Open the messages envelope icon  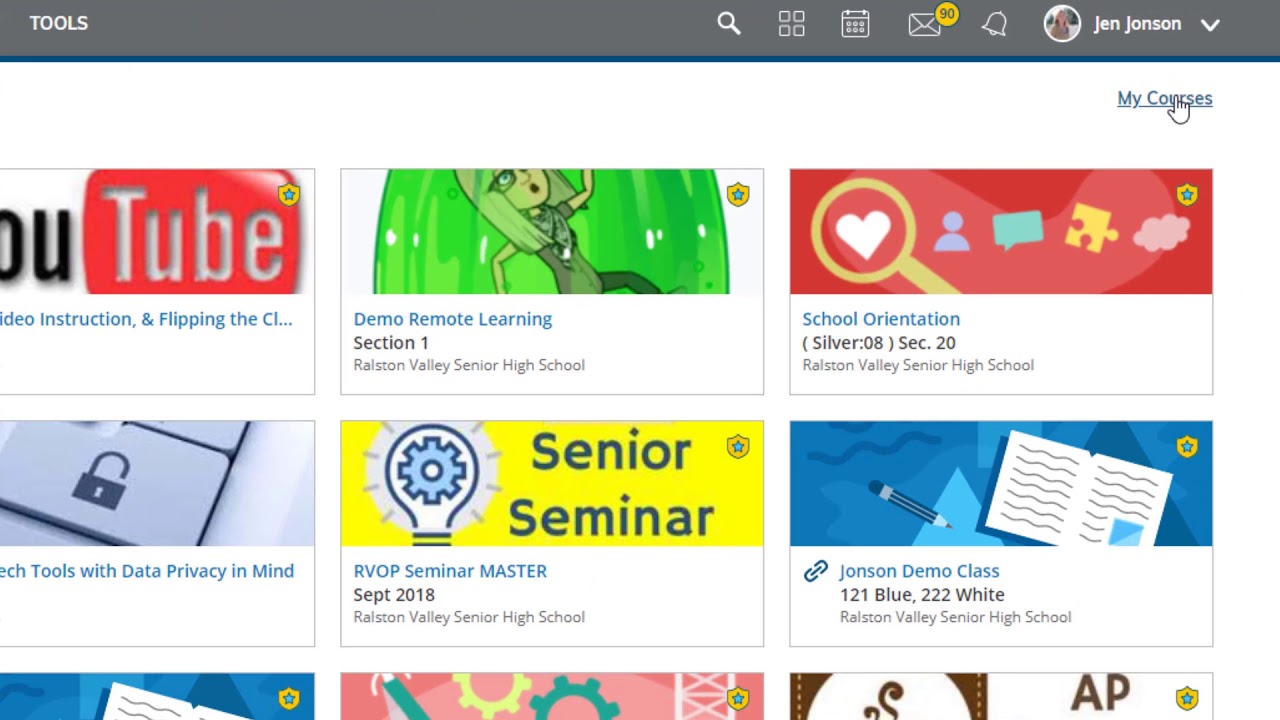pos(925,25)
